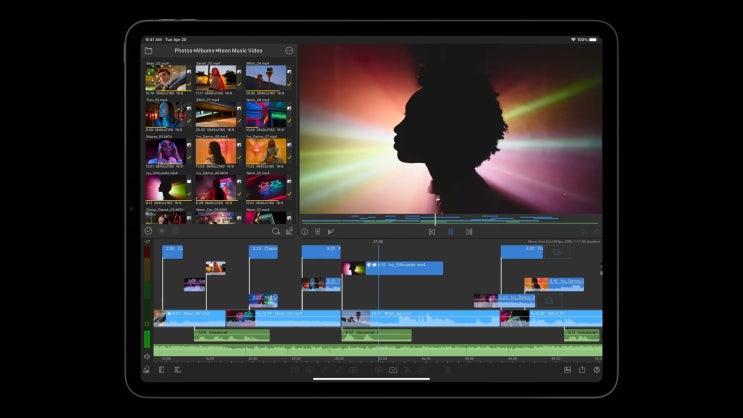Tap the clip edit icon in center toolbar
743x418 pixels.
click(393, 370)
